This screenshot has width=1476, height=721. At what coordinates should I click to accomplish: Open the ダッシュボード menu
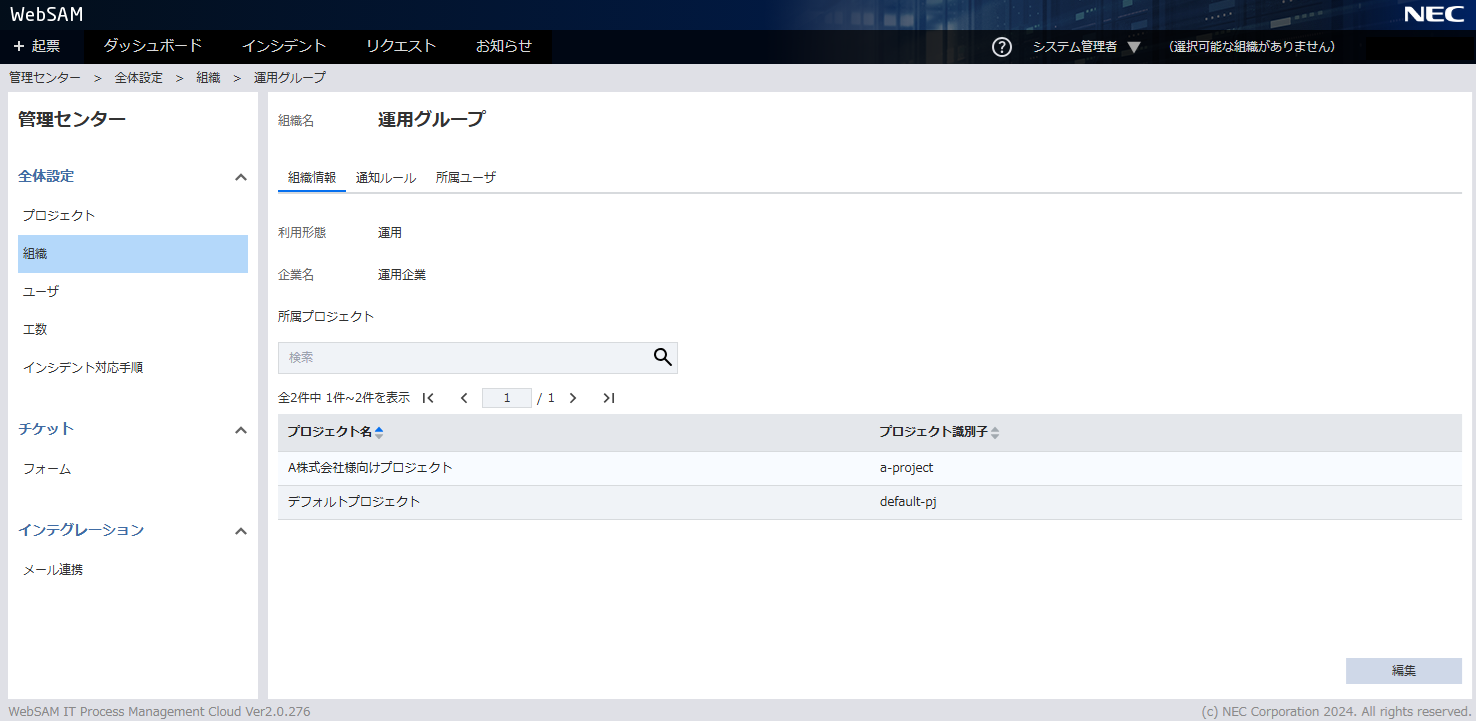coord(153,46)
